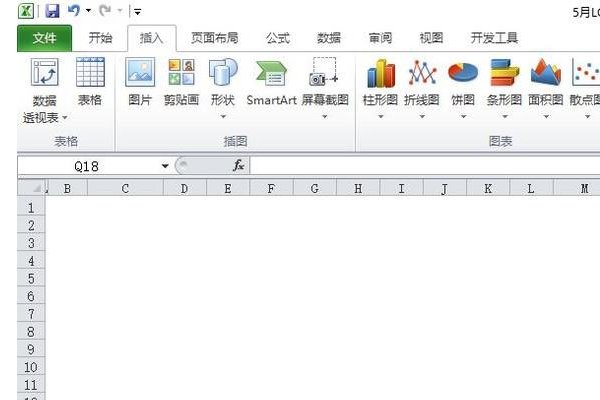Select column I header
Screen dimensions: 600x400
401,188
